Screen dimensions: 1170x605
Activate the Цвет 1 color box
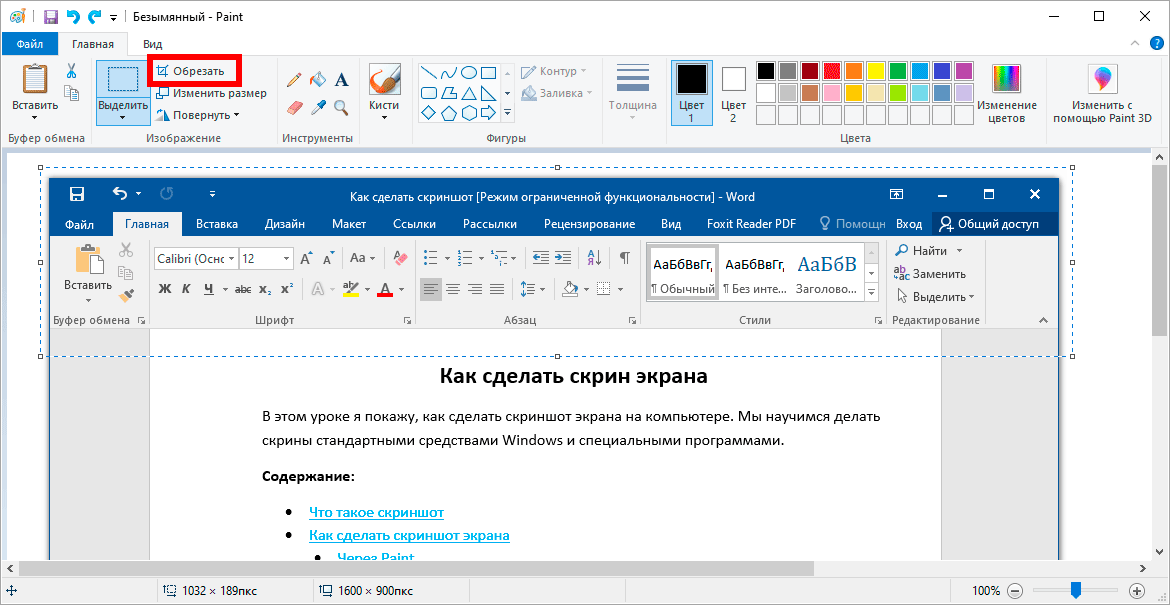click(x=691, y=92)
